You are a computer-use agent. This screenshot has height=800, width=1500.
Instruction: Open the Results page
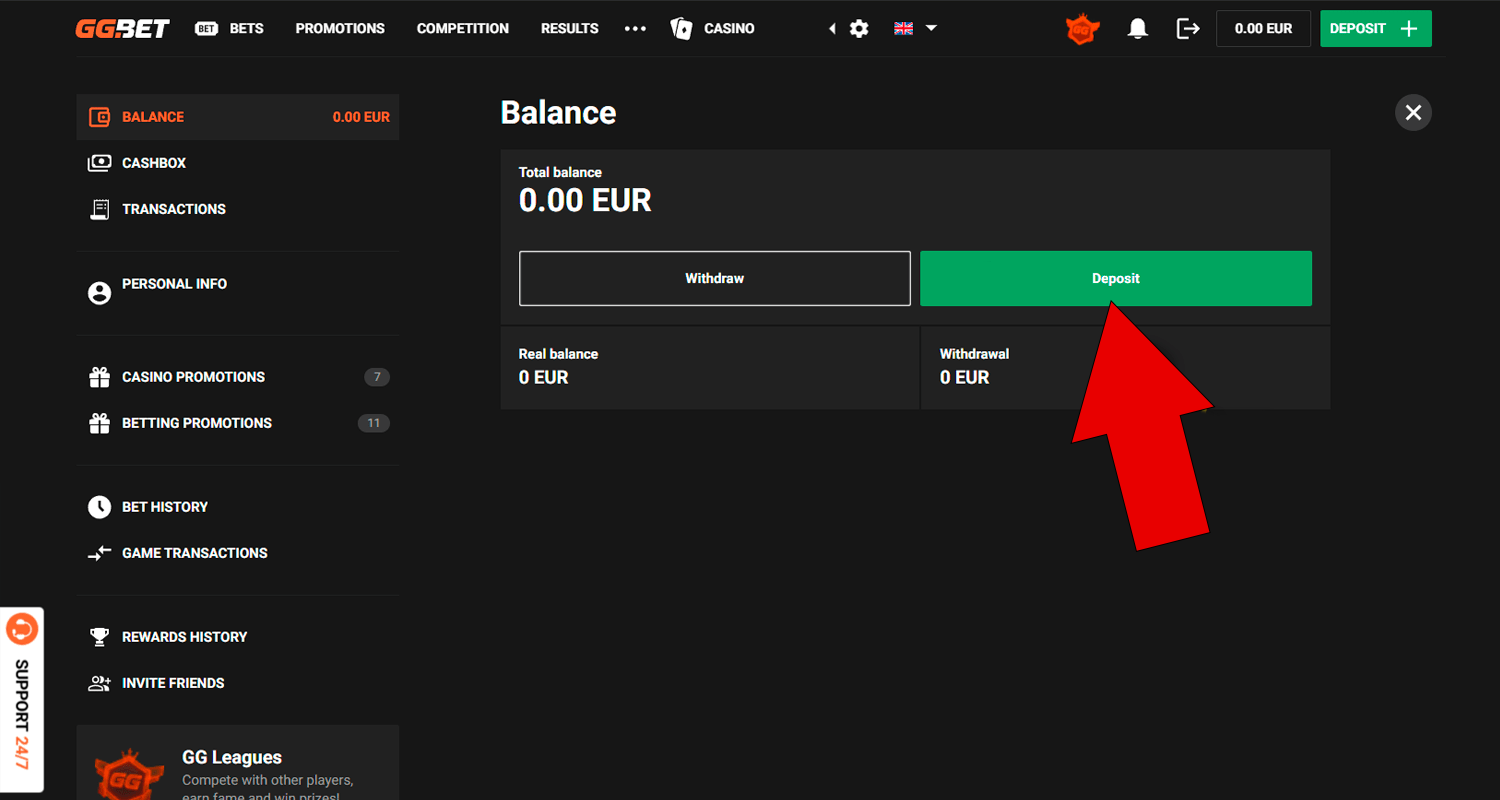[x=570, y=28]
